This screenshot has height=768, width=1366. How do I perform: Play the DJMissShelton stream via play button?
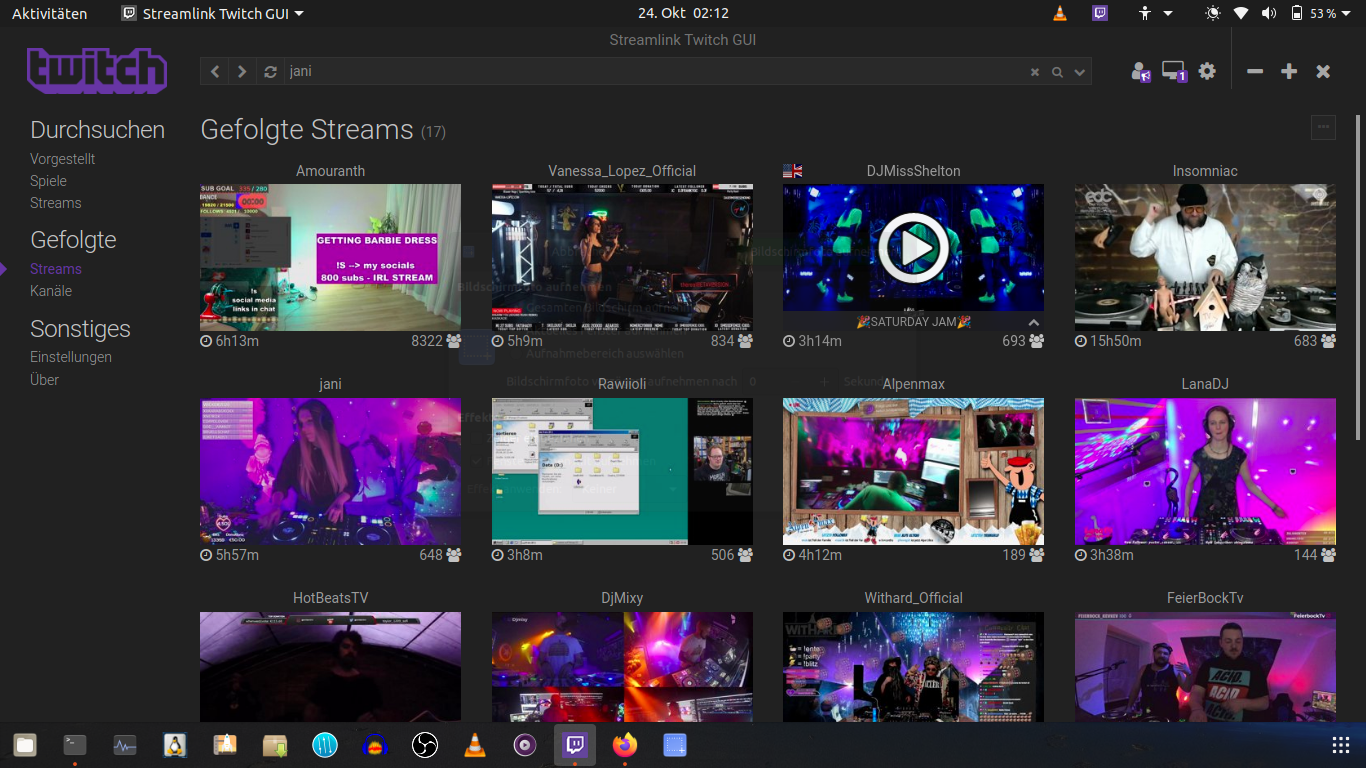pyautogui.click(x=913, y=248)
